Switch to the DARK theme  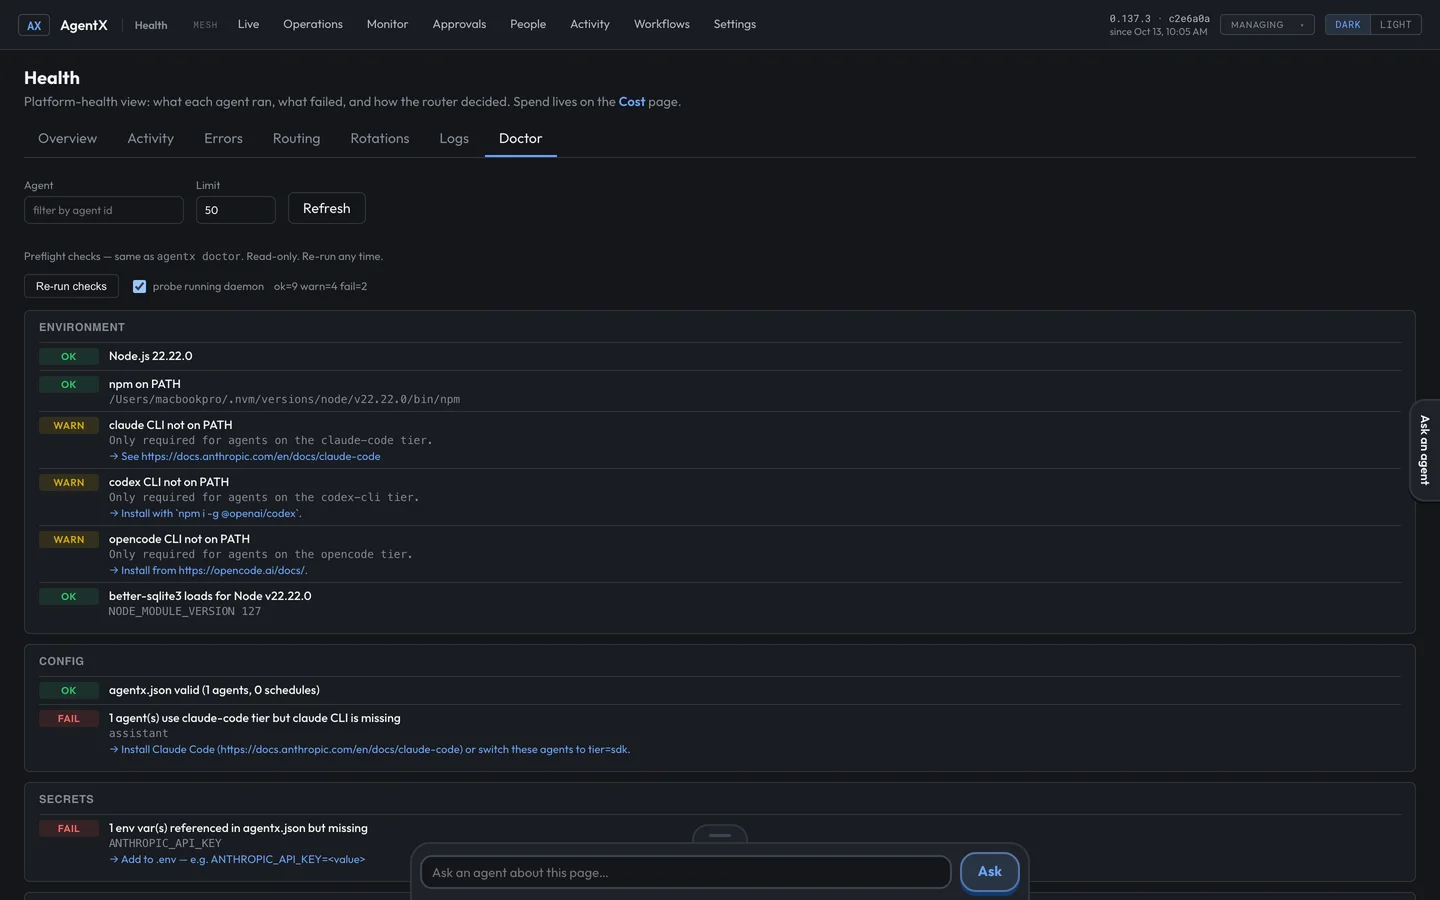(x=1347, y=25)
